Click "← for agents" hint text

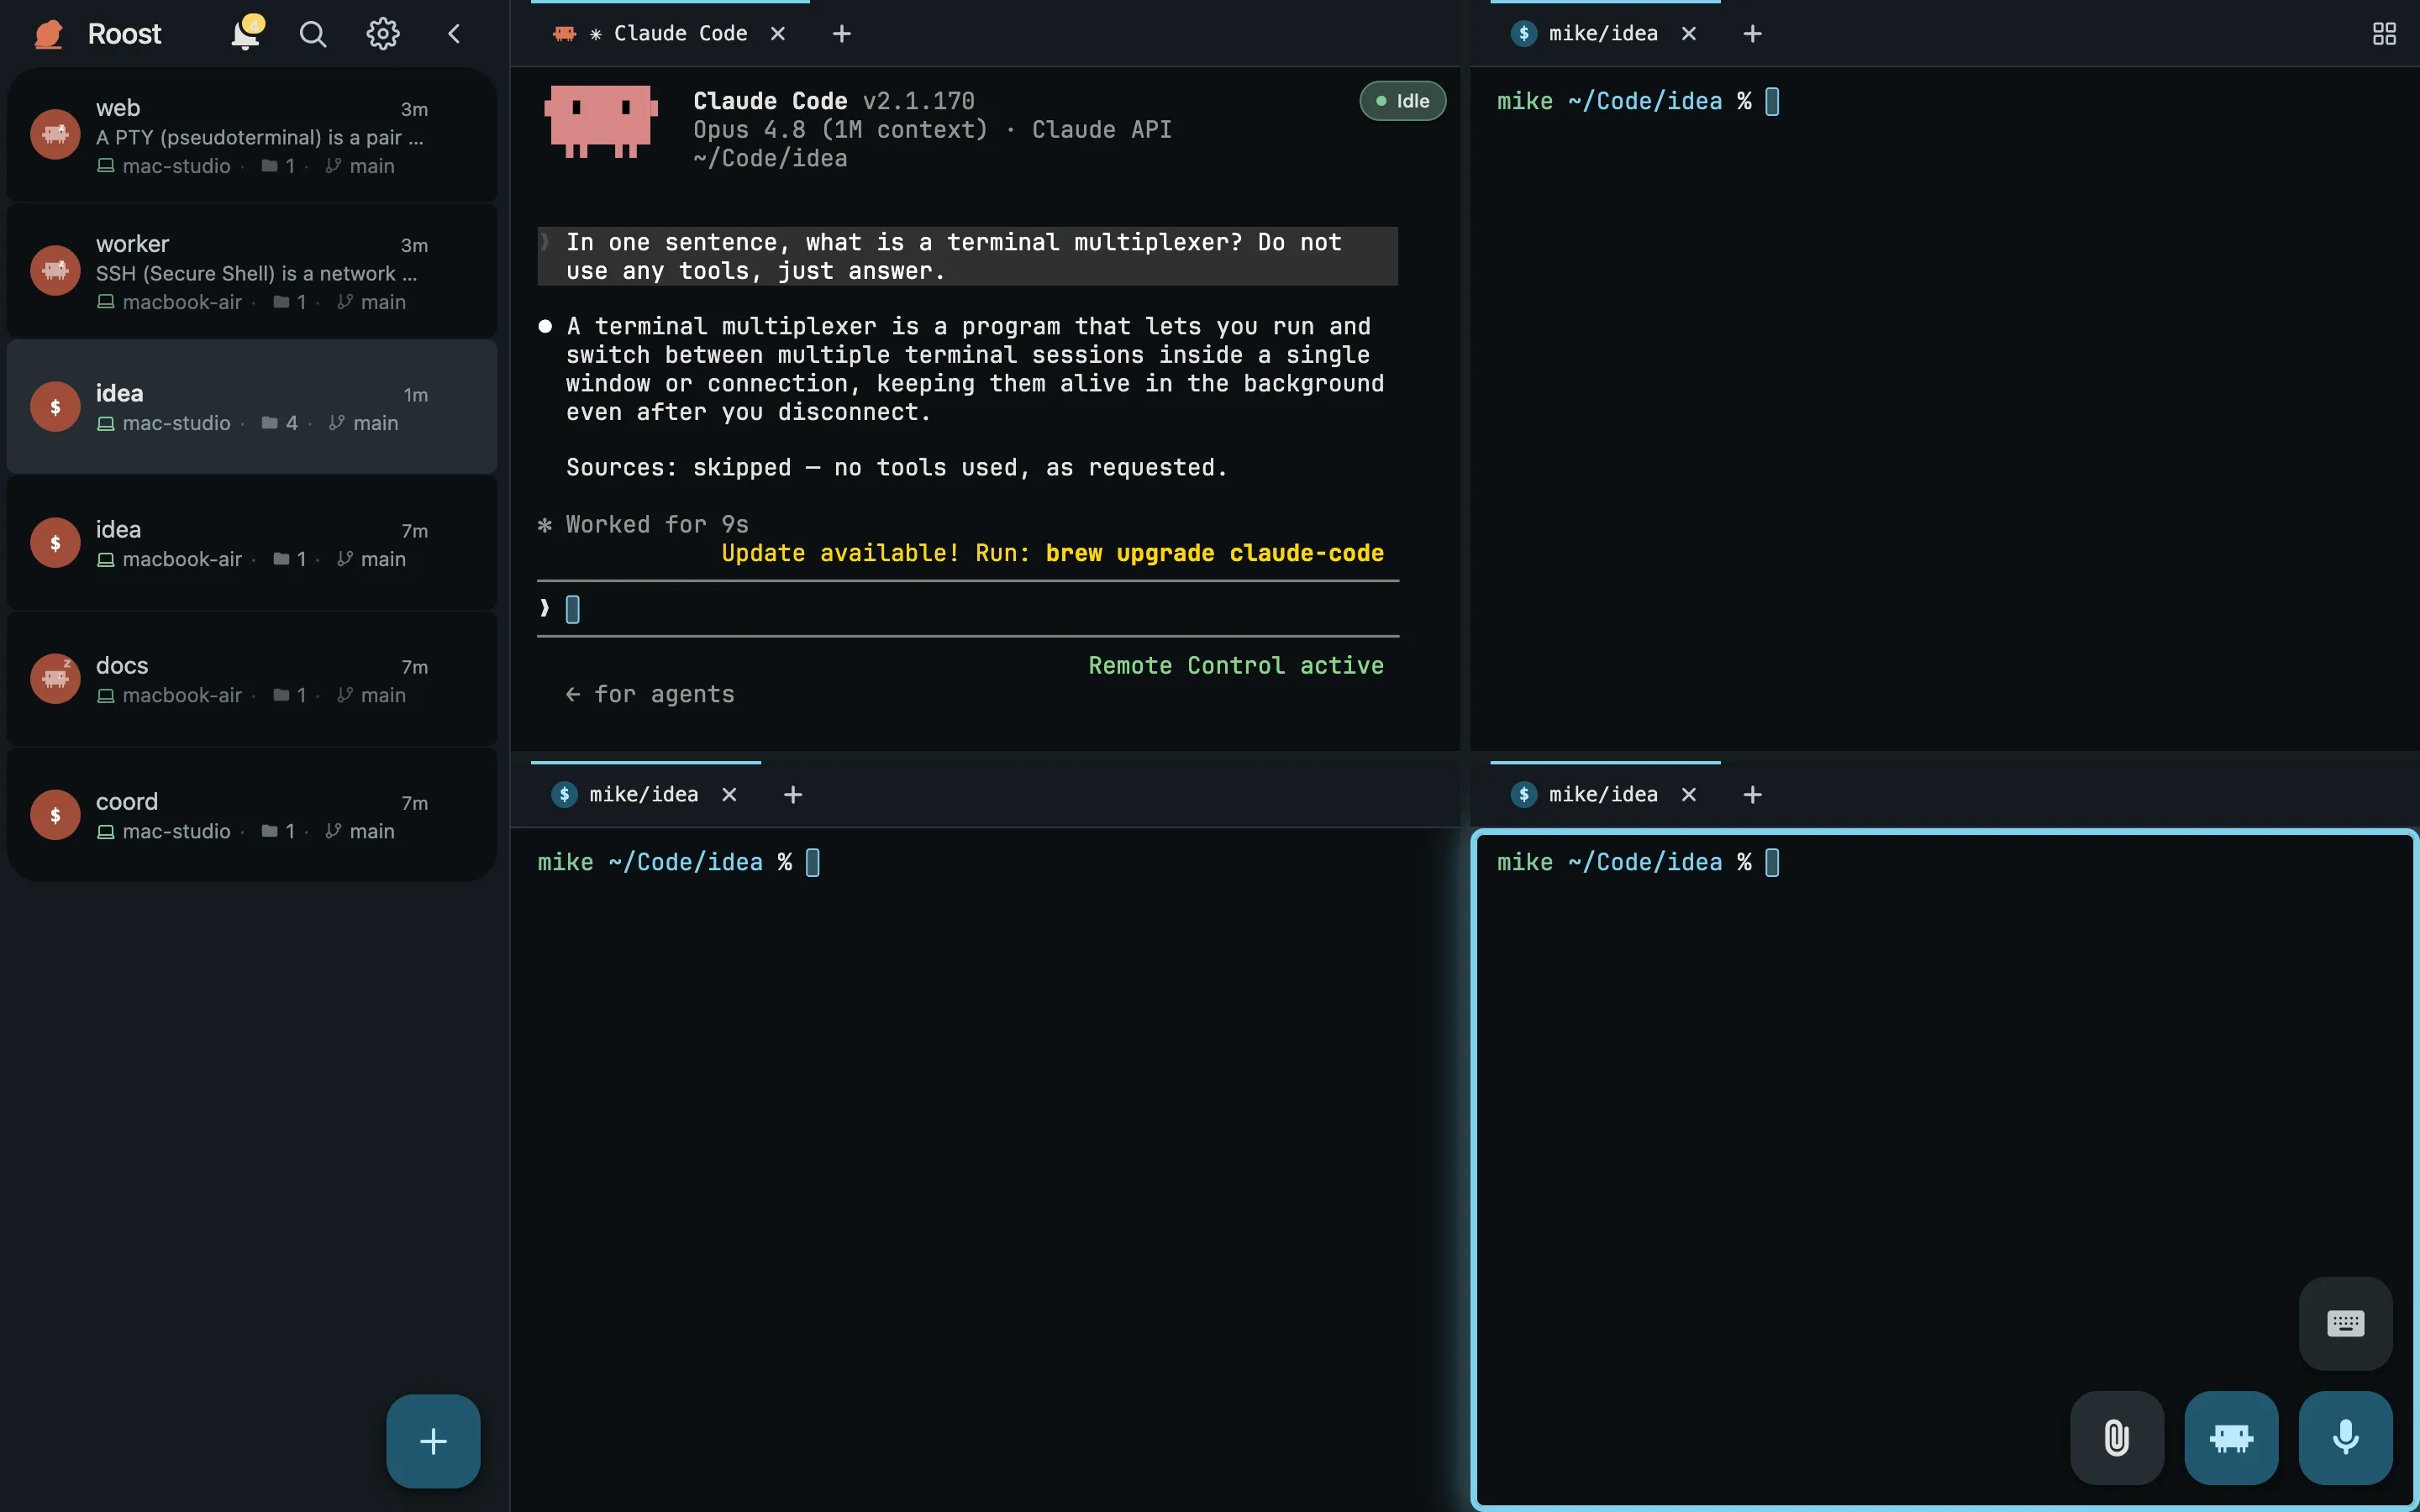click(650, 694)
